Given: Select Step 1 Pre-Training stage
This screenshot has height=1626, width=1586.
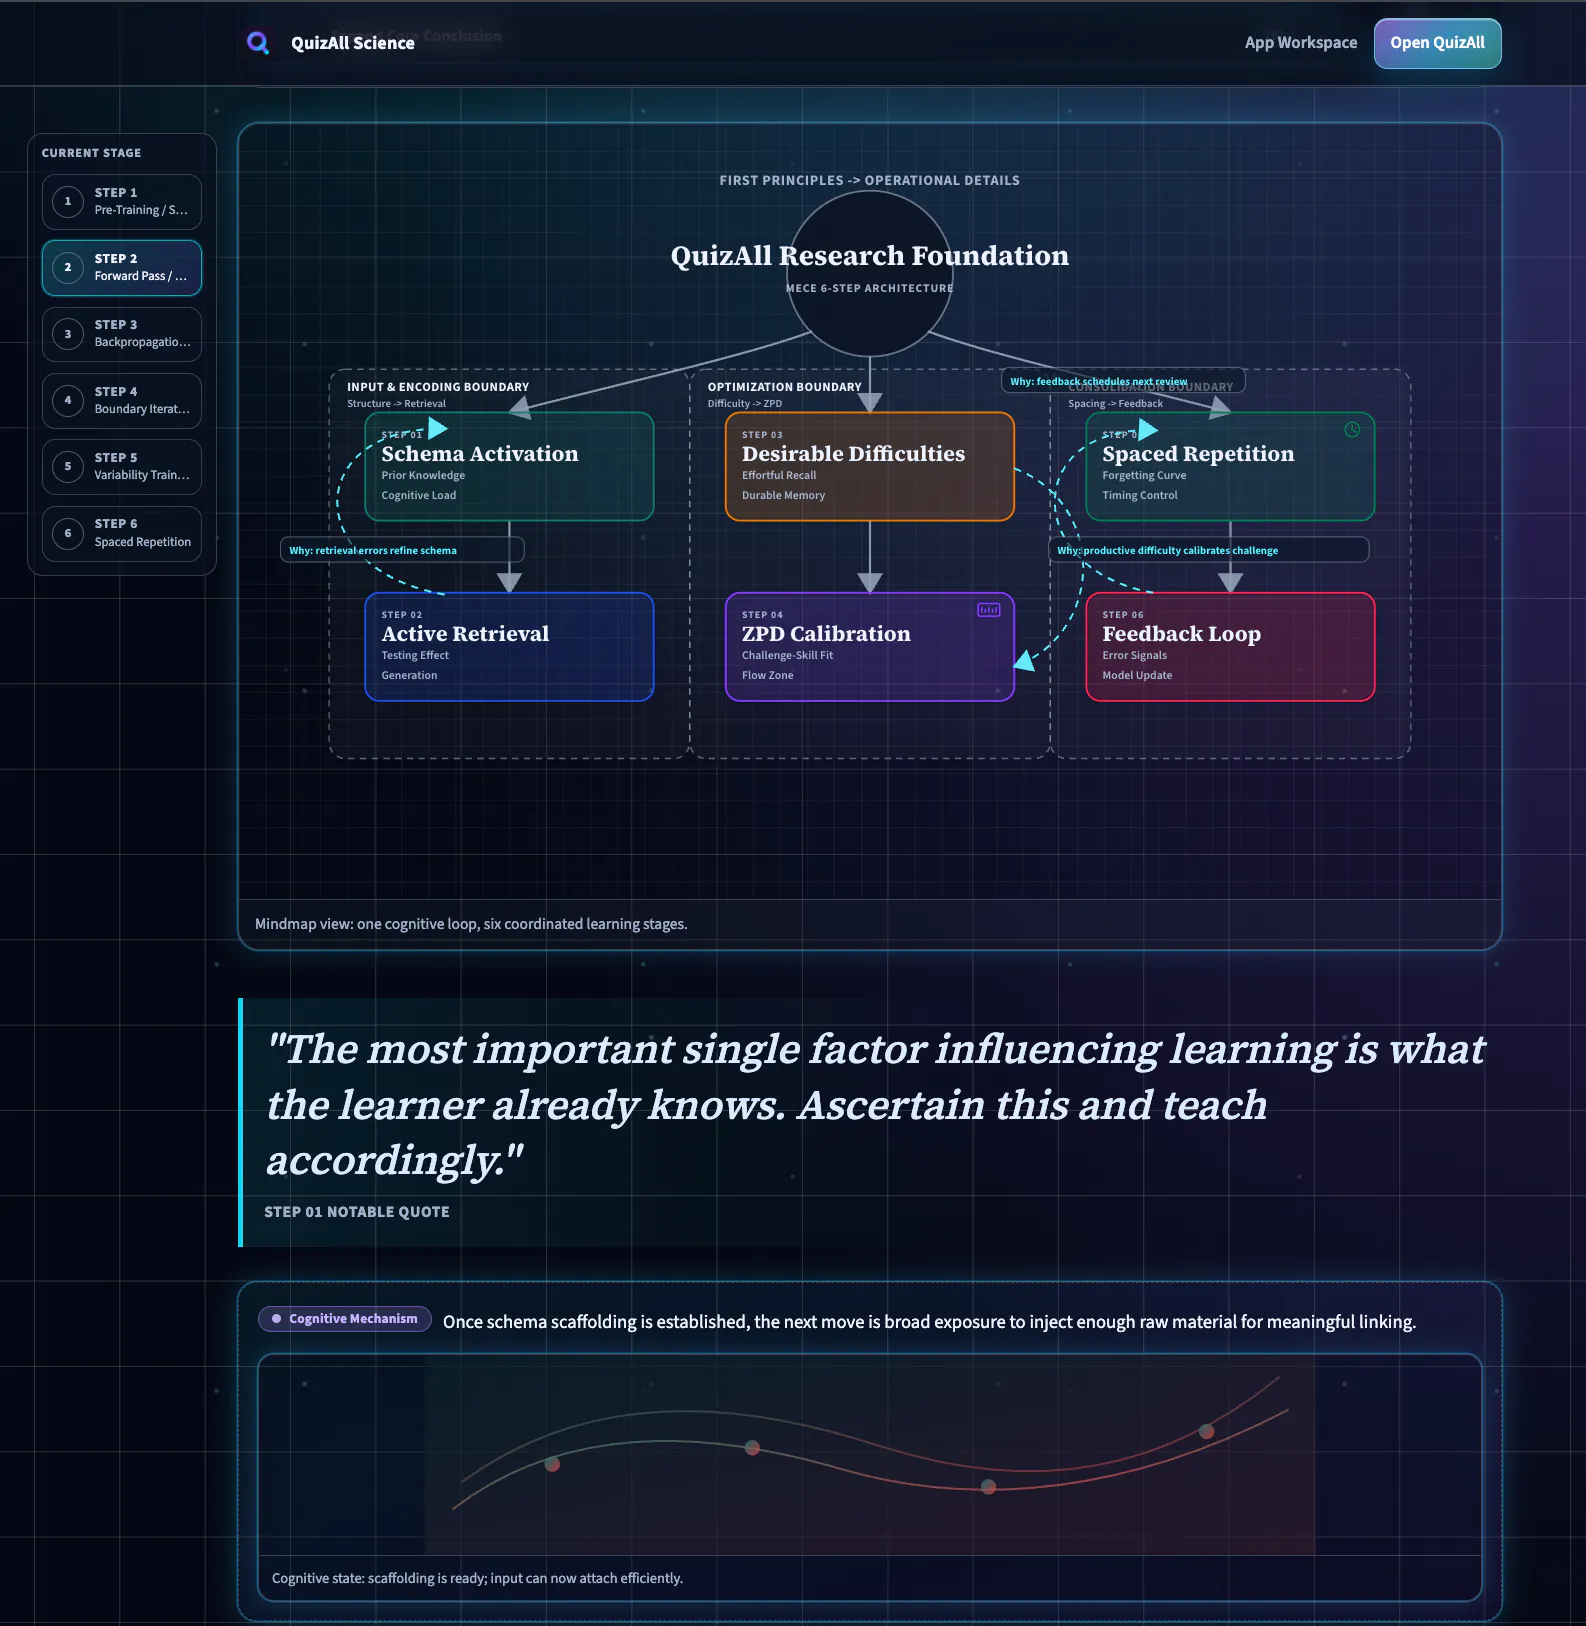Looking at the screenshot, I should click(x=122, y=202).
